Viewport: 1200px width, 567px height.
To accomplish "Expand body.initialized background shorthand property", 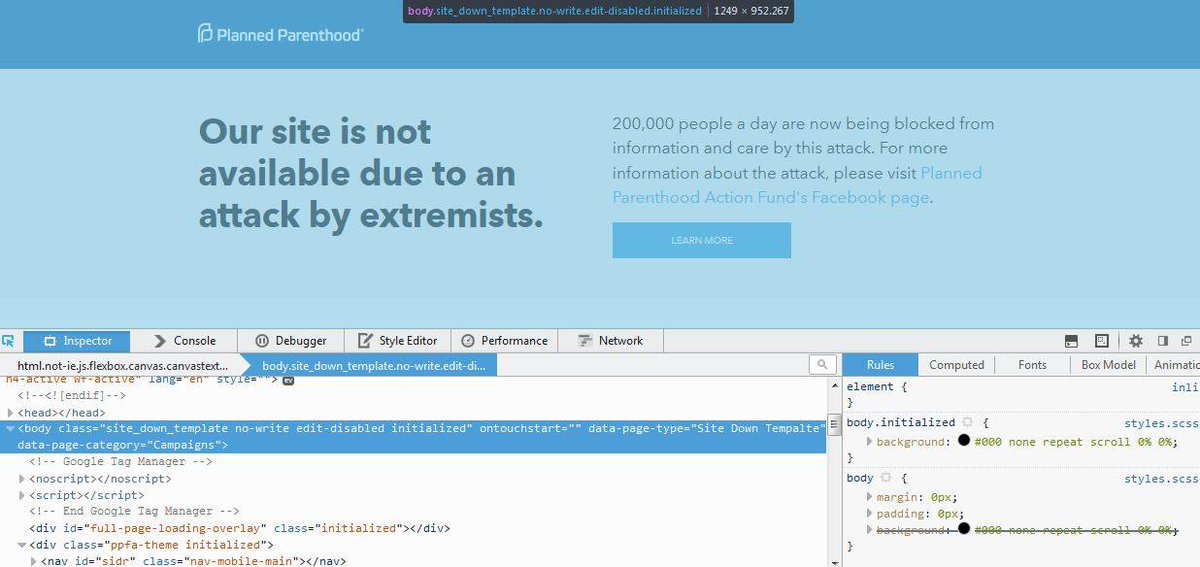I will [x=869, y=441].
